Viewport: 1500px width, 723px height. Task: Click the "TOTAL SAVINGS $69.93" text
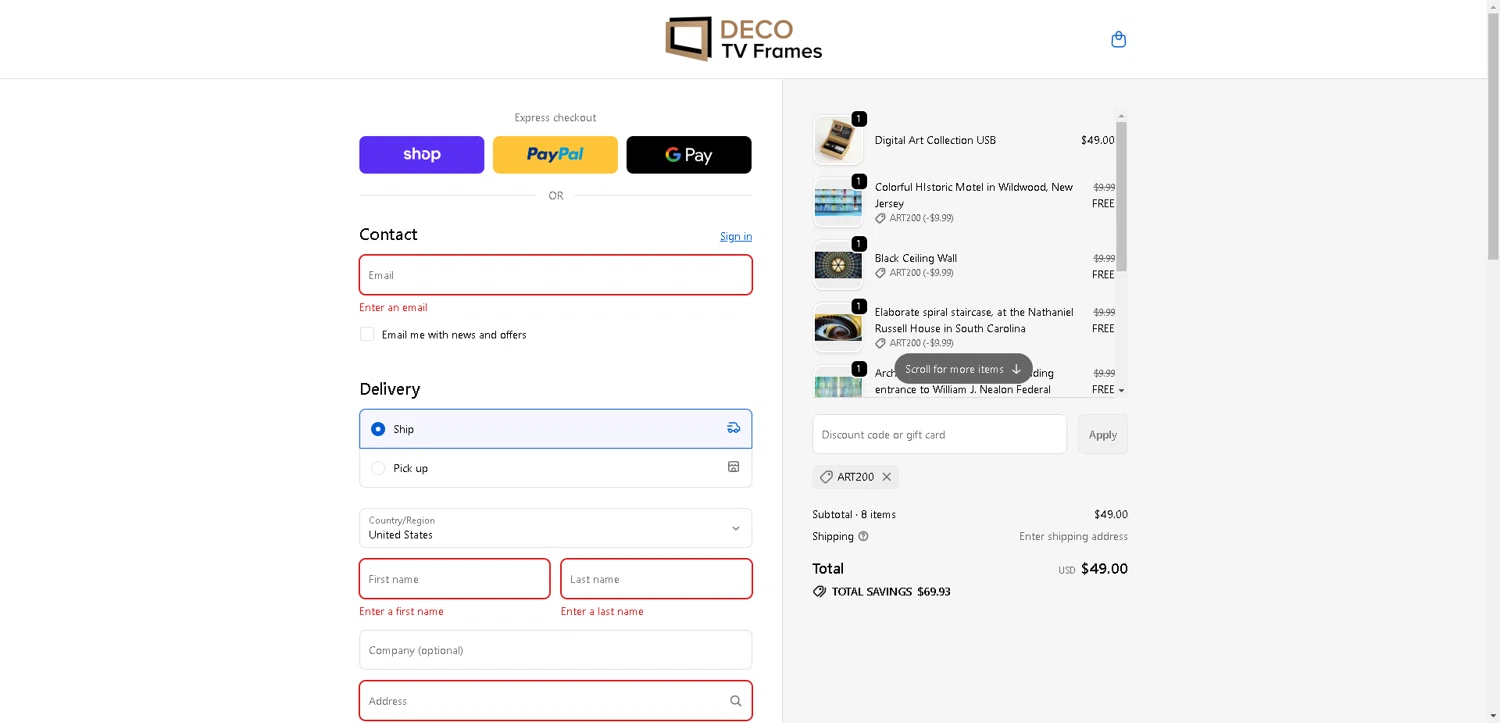[891, 591]
